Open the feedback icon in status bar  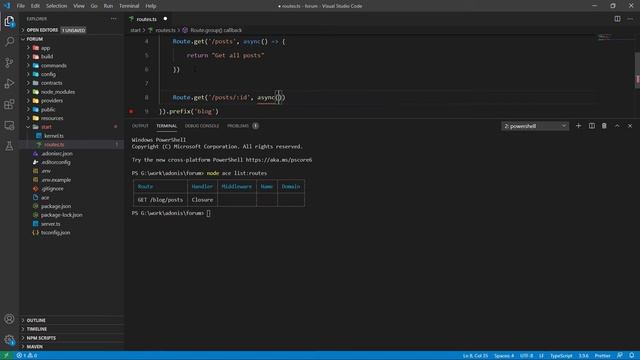(x=620, y=356)
